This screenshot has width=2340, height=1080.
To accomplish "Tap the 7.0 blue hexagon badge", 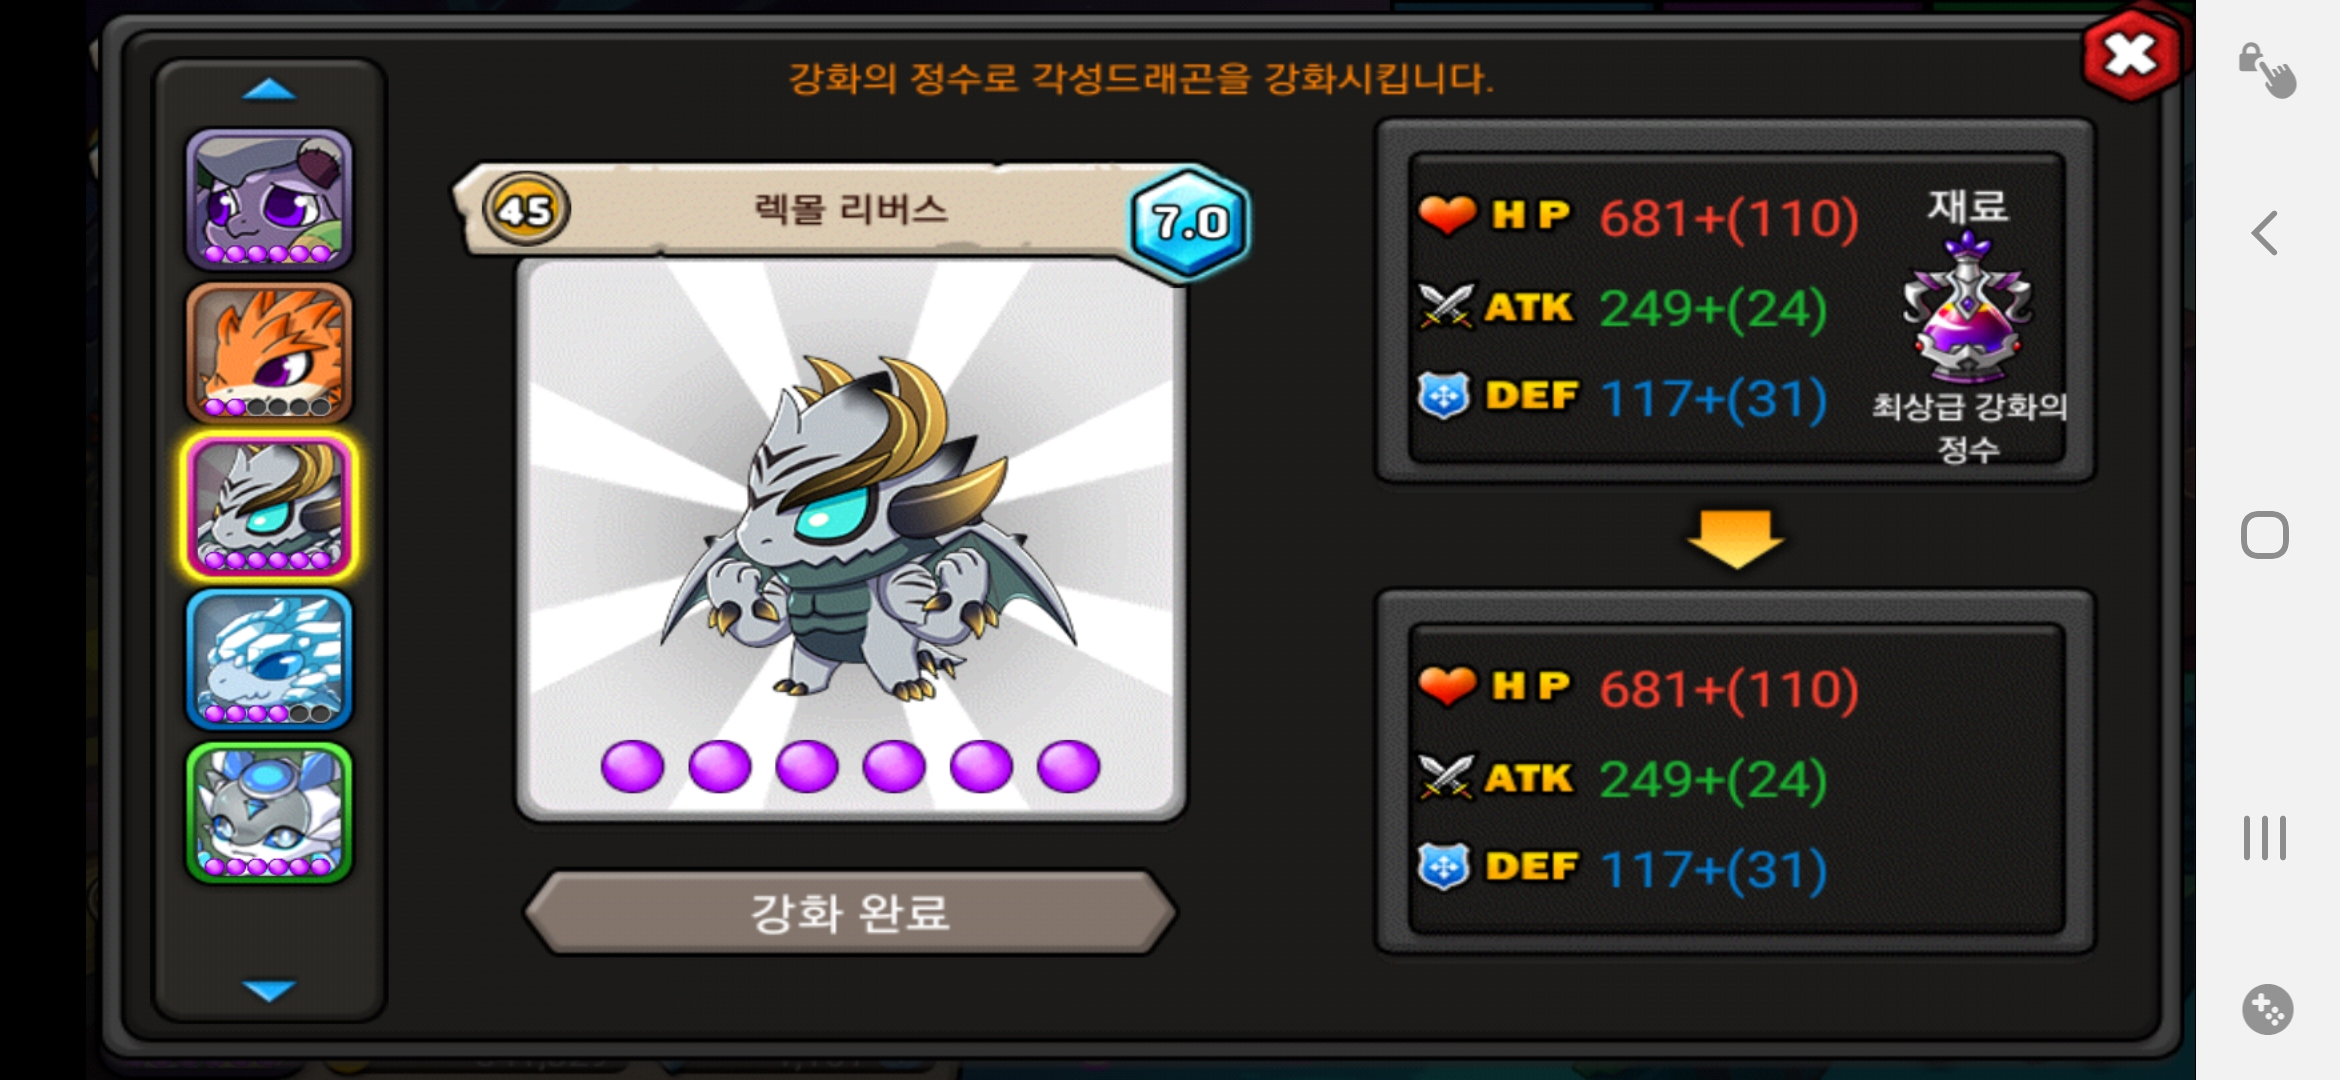I will [1189, 222].
